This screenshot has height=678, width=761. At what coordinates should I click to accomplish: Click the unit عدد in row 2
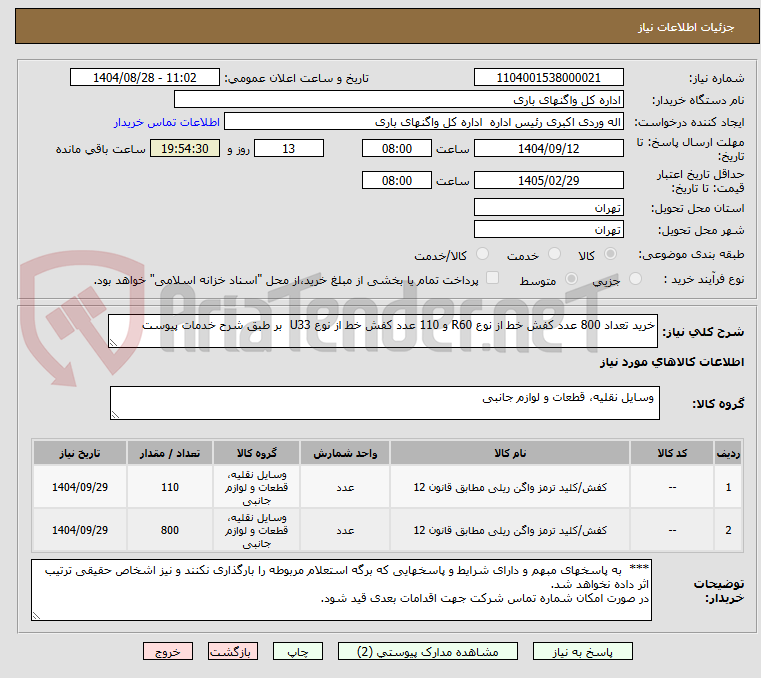coord(345,530)
